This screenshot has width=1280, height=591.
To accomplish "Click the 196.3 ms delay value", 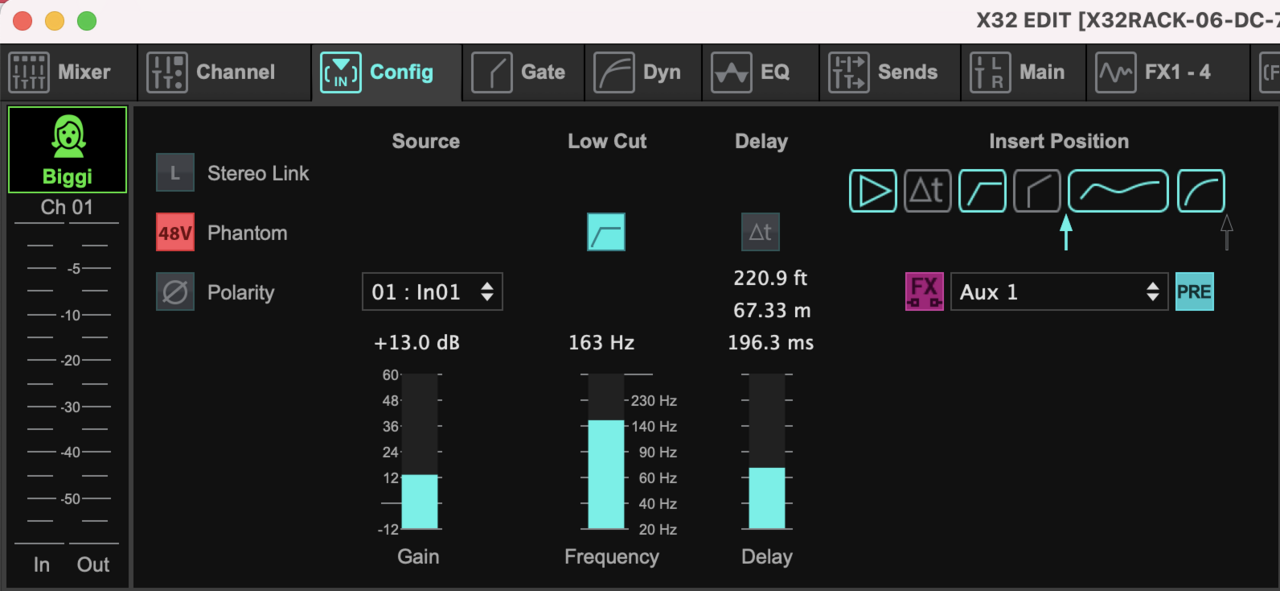I will pyautogui.click(x=771, y=343).
